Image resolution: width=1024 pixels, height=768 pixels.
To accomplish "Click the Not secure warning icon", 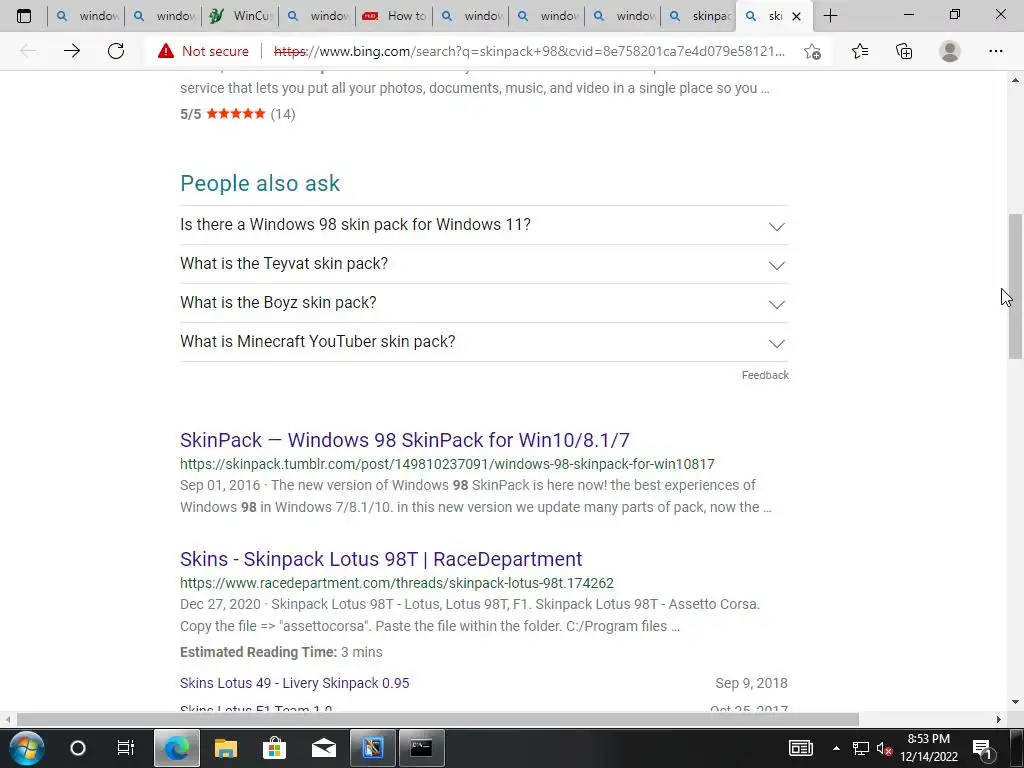I will point(166,51).
